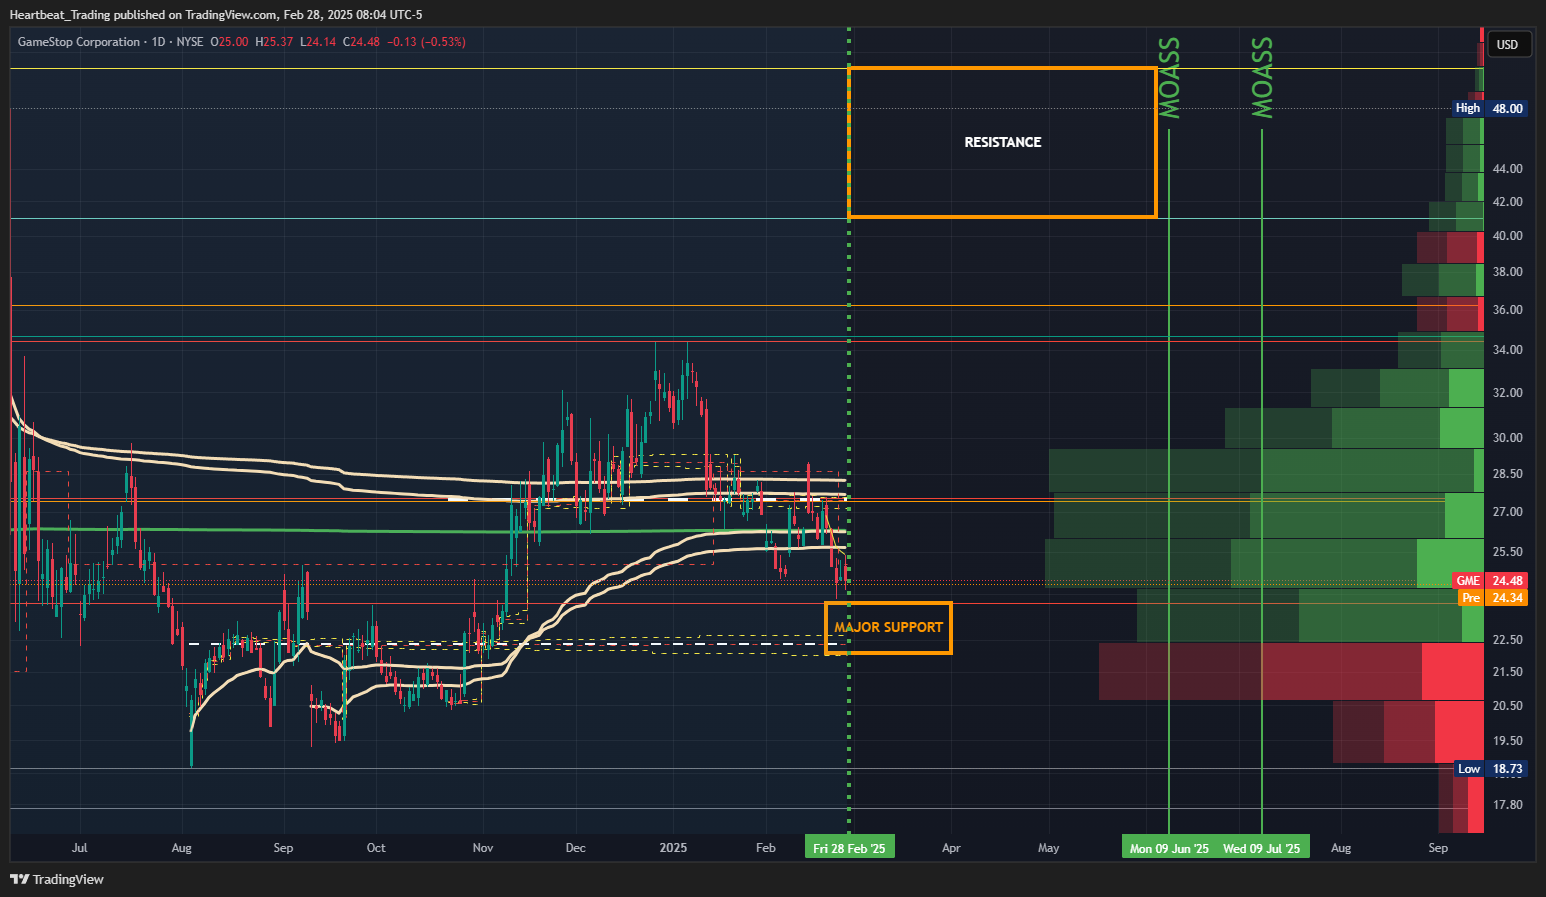Image resolution: width=1546 pixels, height=897 pixels.
Task: Click Feb on the time axis
Action: (766, 848)
